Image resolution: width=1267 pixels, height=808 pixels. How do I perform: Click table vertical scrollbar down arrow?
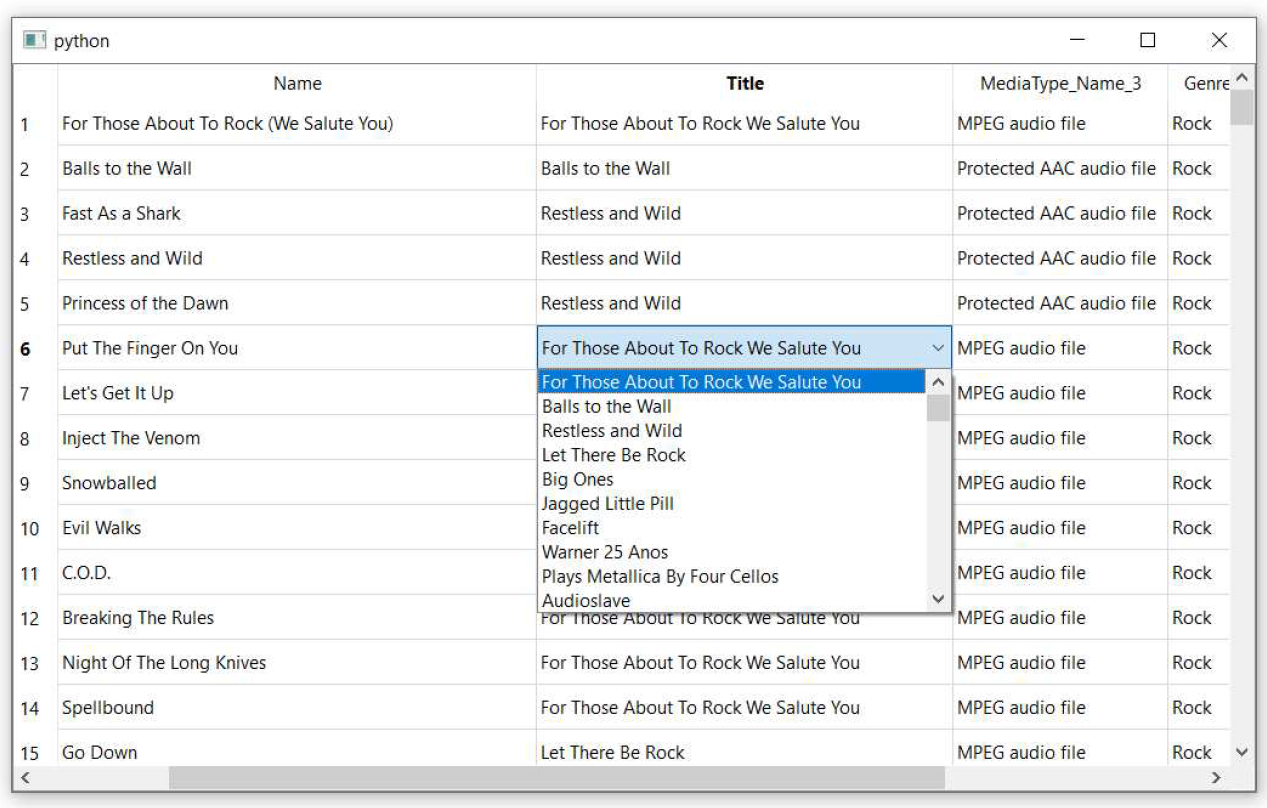(1242, 752)
